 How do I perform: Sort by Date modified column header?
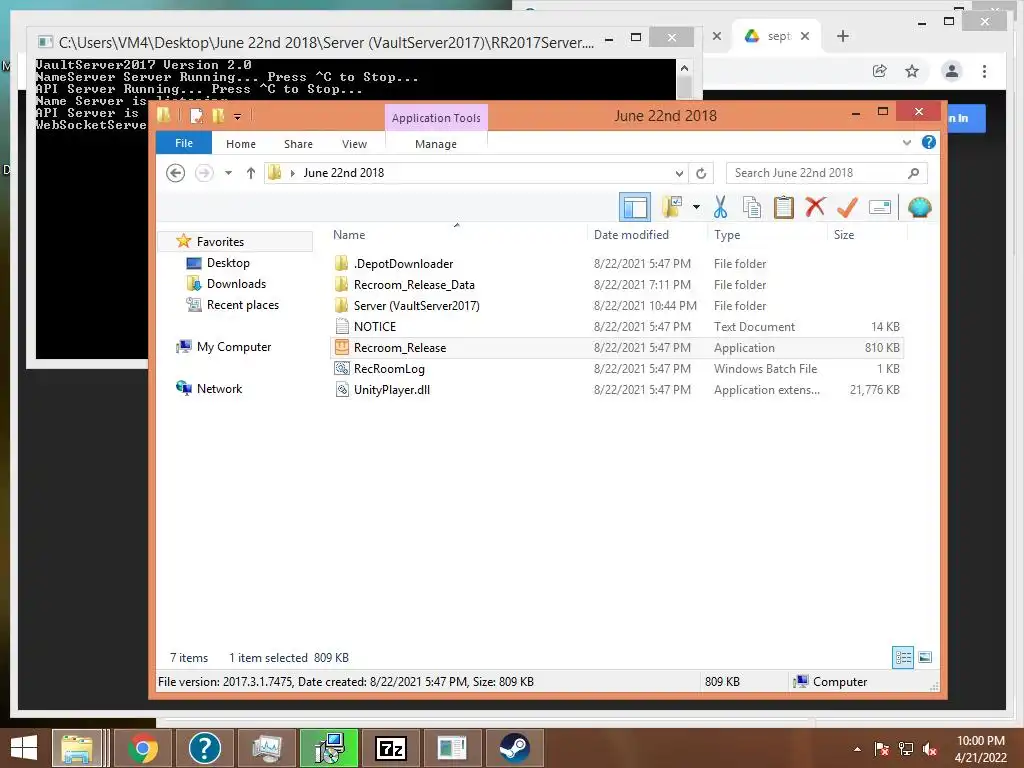(x=631, y=234)
